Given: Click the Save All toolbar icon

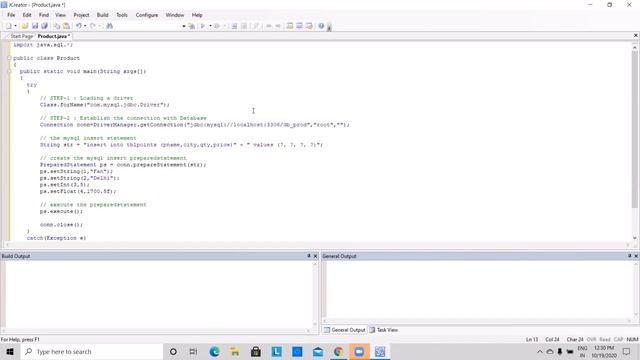Looking at the screenshot, I should (x=44, y=26).
